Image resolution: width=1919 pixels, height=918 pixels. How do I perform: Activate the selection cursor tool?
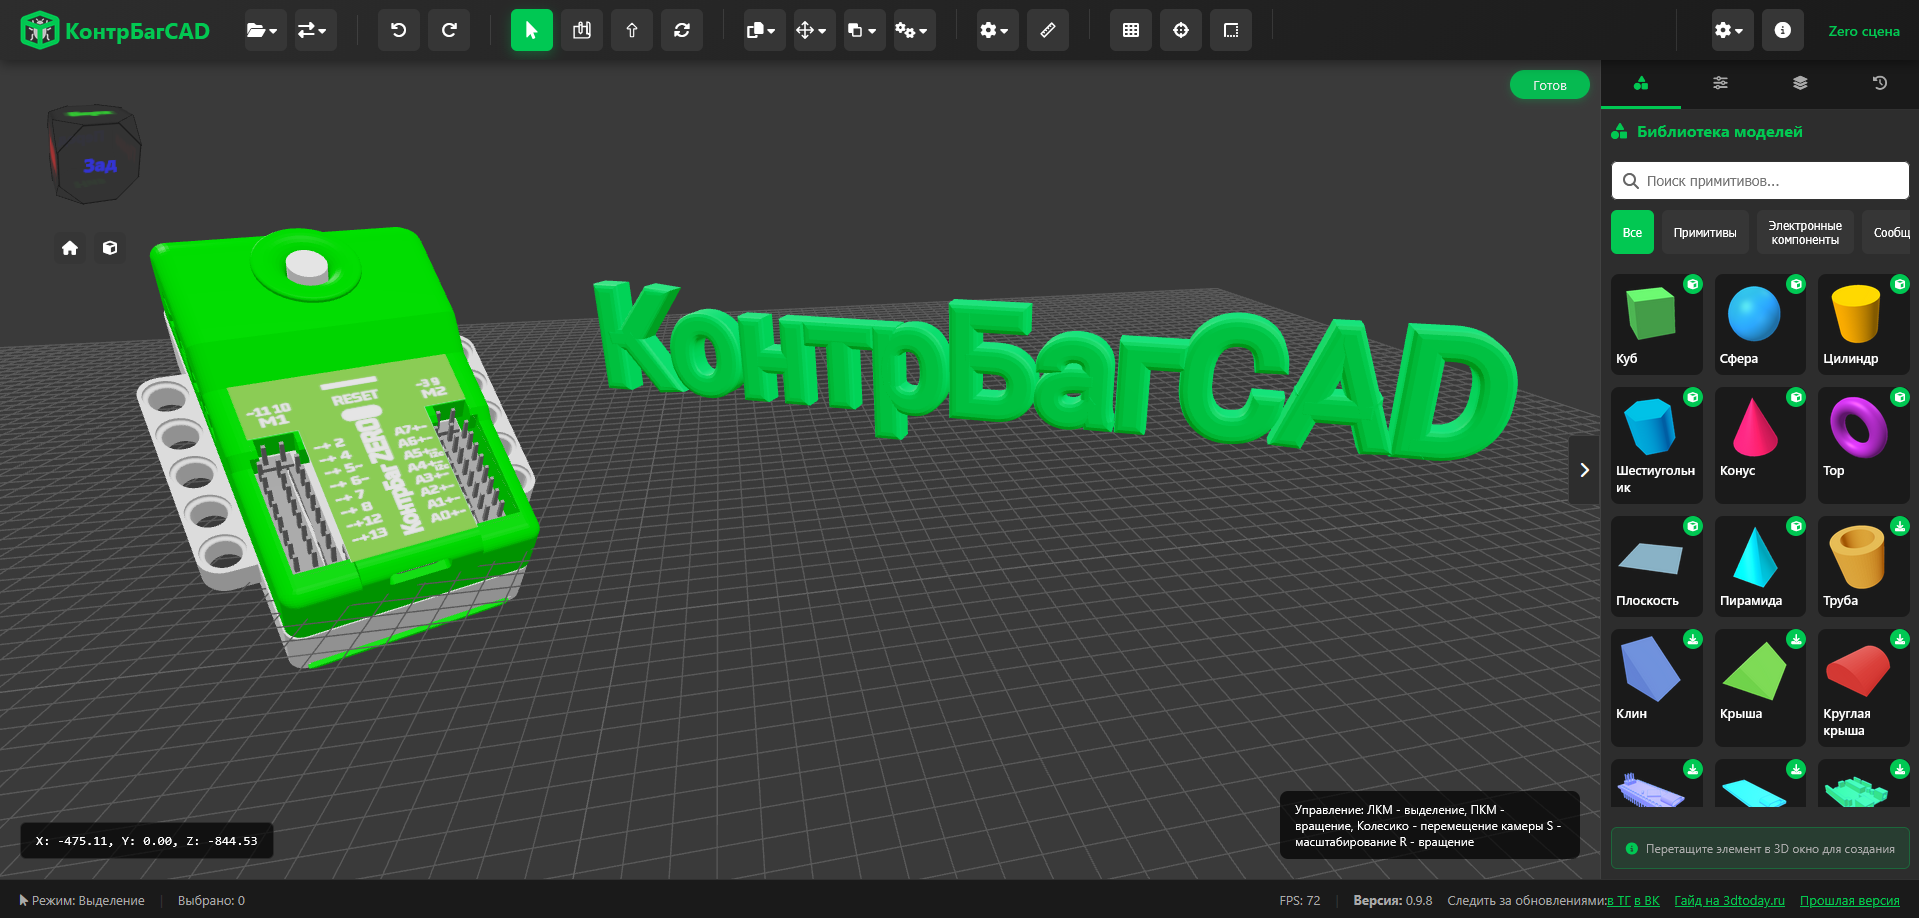click(x=531, y=31)
